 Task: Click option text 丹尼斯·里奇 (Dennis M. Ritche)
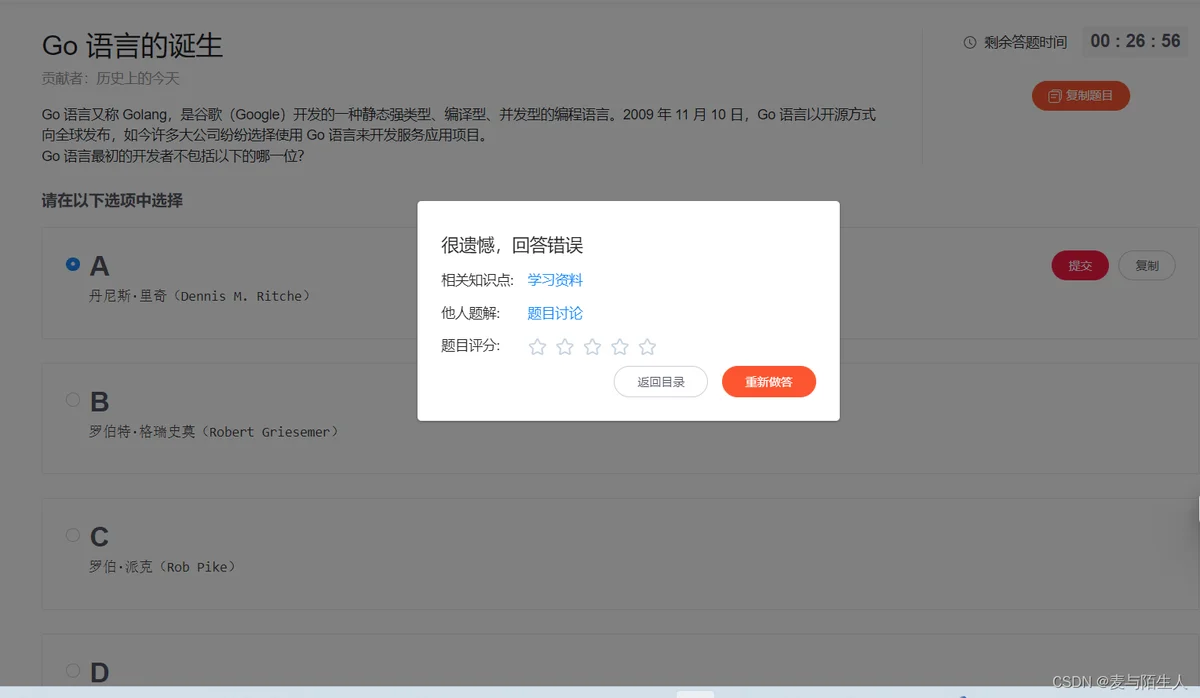click(x=200, y=296)
